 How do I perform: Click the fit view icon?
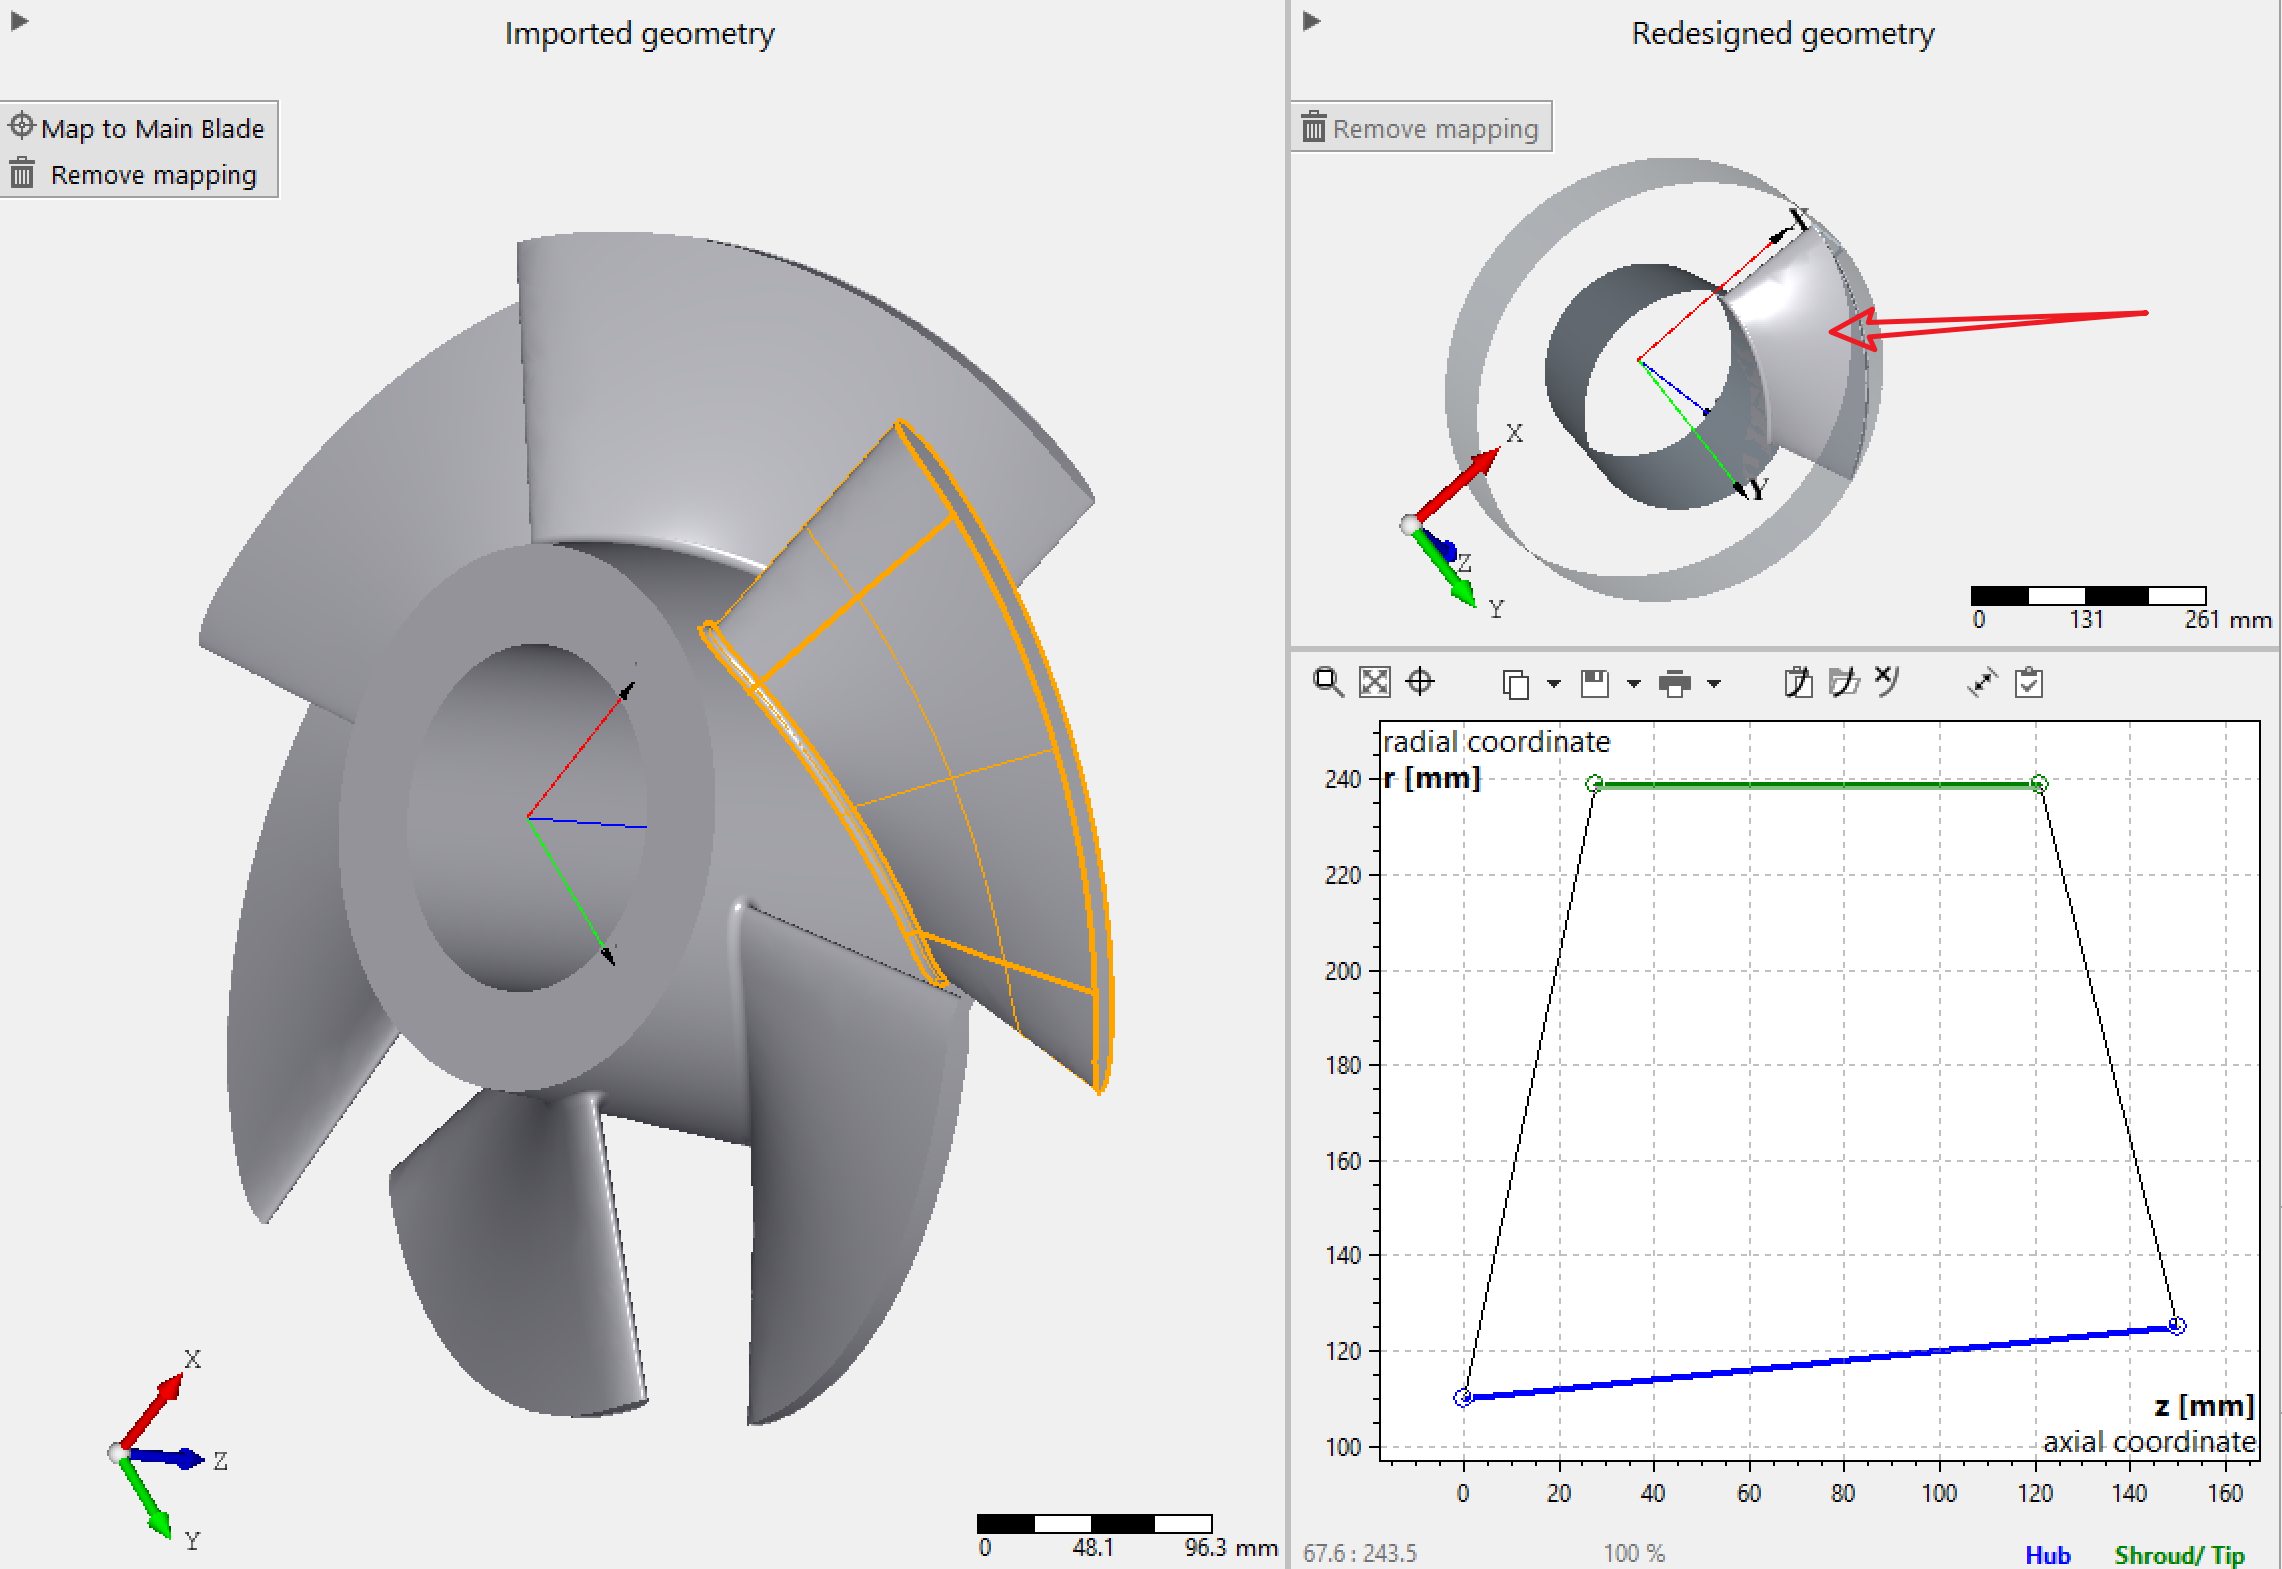pos(1375,683)
